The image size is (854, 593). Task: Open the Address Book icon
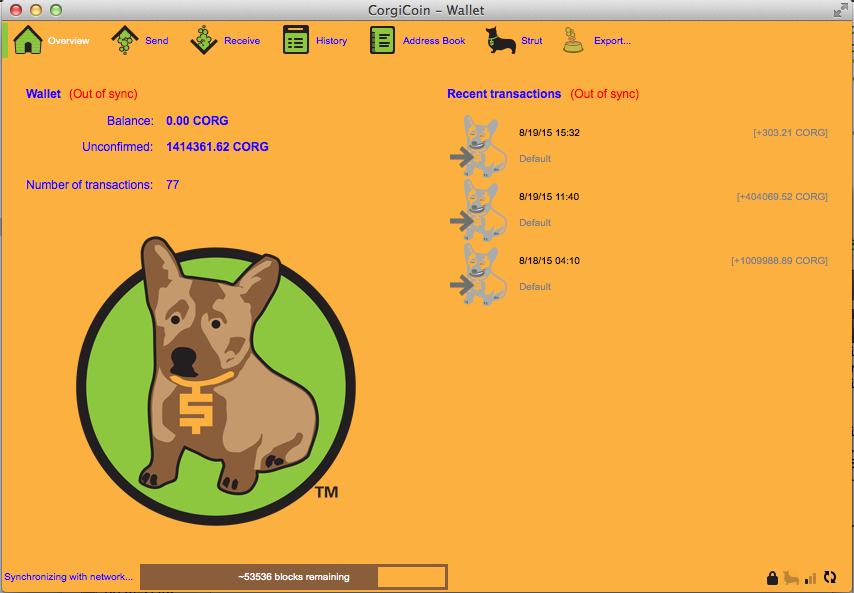point(383,41)
